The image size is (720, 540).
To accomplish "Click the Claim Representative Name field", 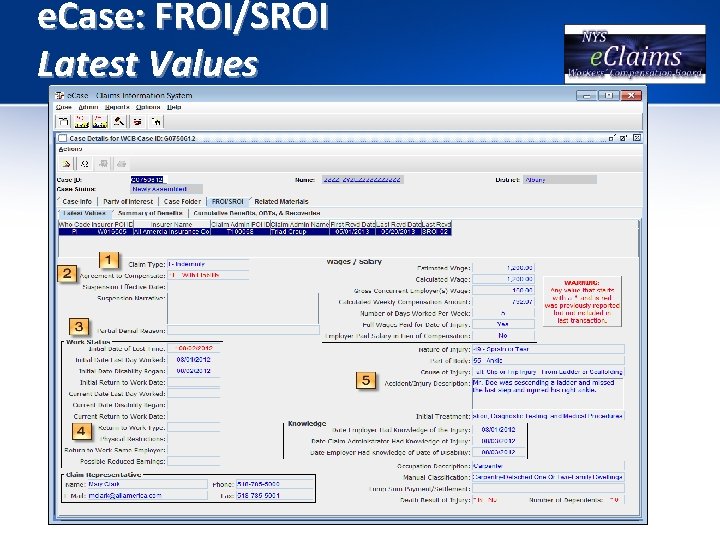I will [147, 484].
